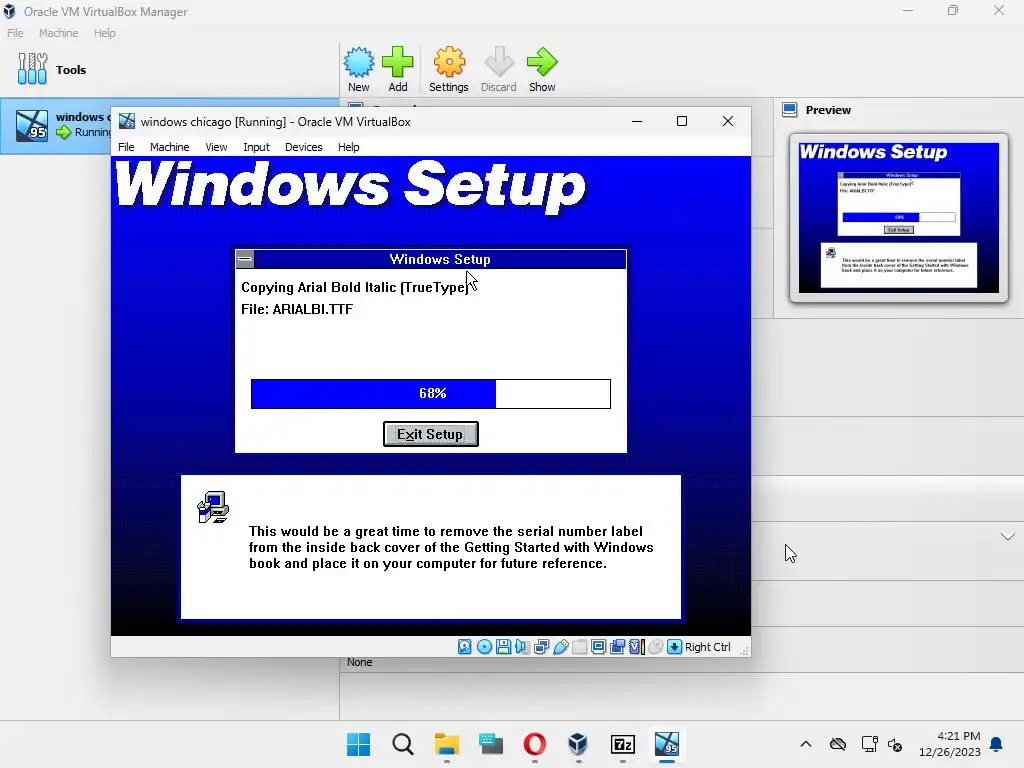Image resolution: width=1024 pixels, height=768 pixels.
Task: Open the notifications bell icon
Action: coord(996,744)
